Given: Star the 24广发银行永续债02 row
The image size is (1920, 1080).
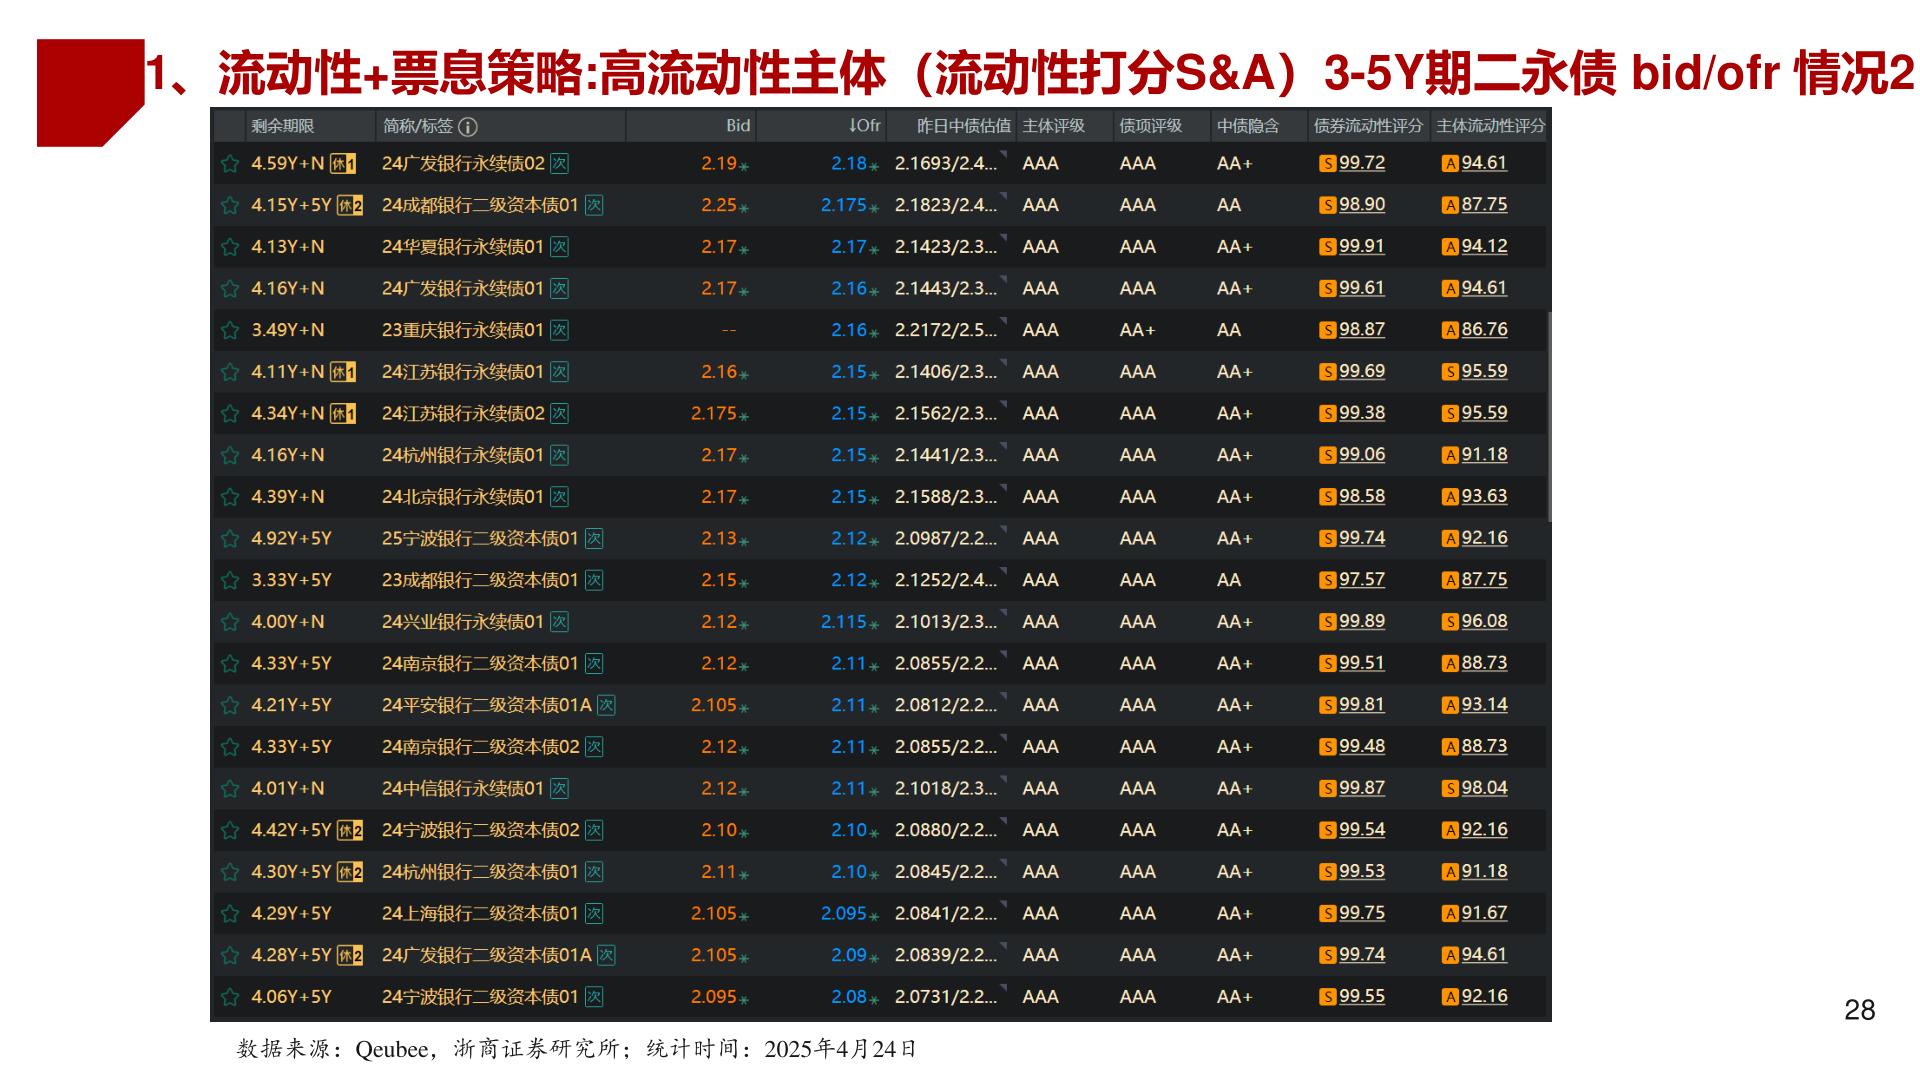Looking at the screenshot, I should pos(230,164).
